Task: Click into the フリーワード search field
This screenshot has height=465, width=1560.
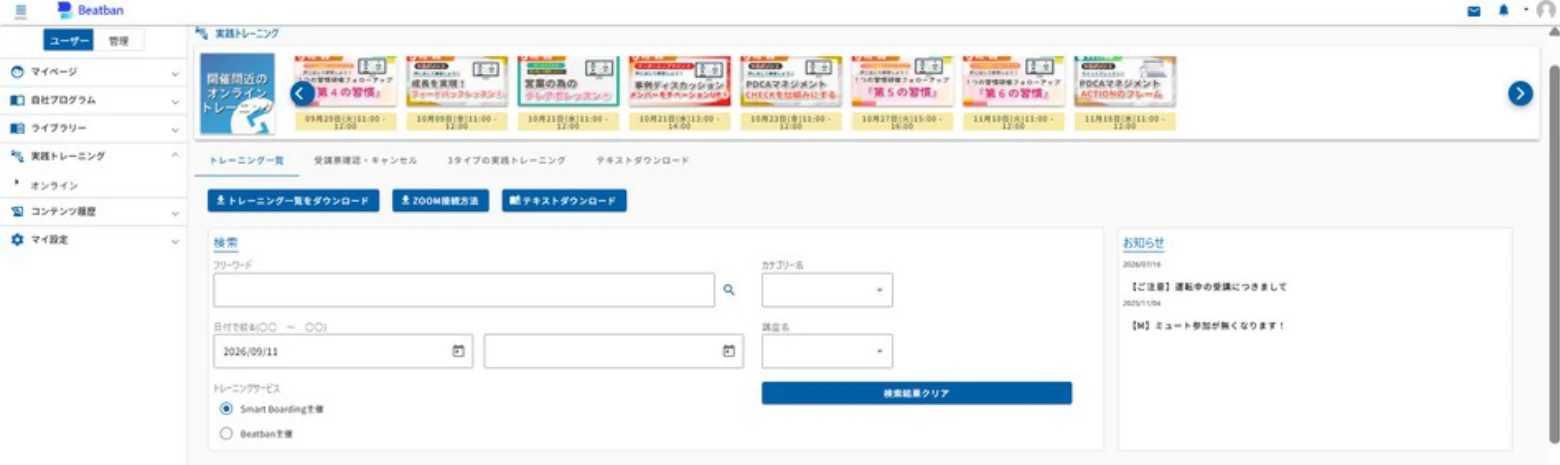Action: tap(464, 290)
